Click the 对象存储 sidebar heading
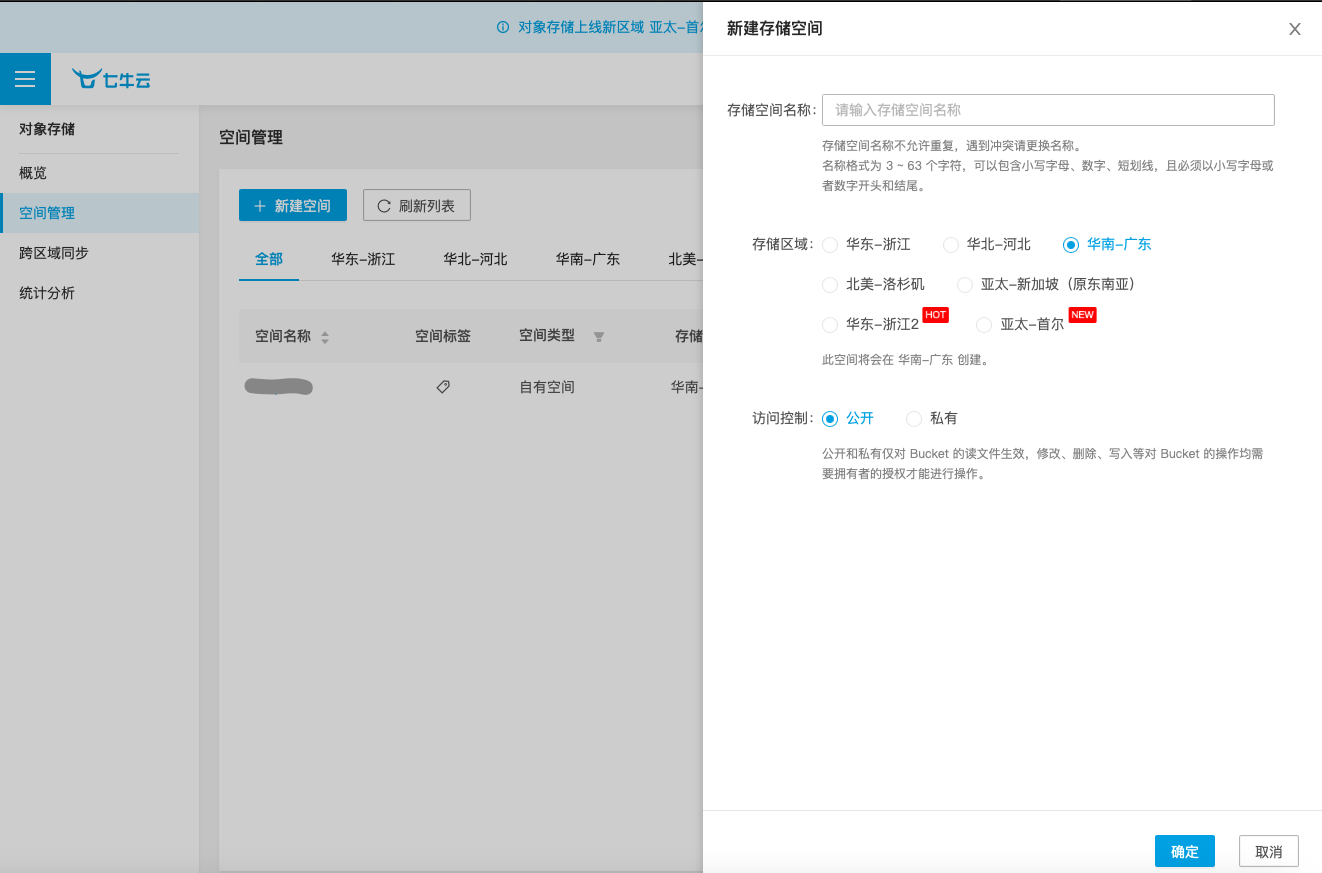Viewport: 1322px width, 873px height. click(x=47, y=129)
